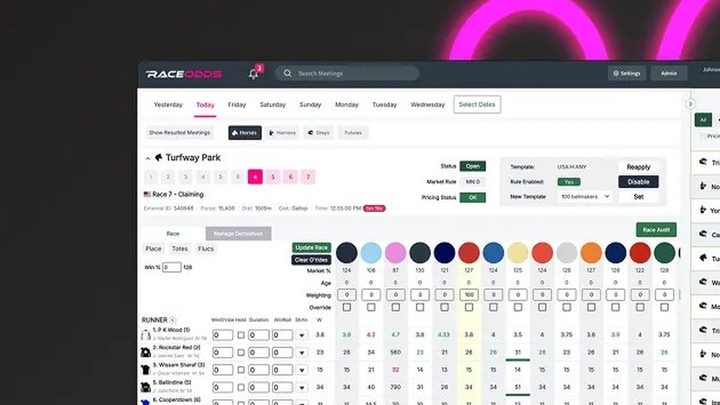Viewport: 720px width, 405px height.
Task: Click P K Wood's jockey silk icon
Action: tap(146, 335)
